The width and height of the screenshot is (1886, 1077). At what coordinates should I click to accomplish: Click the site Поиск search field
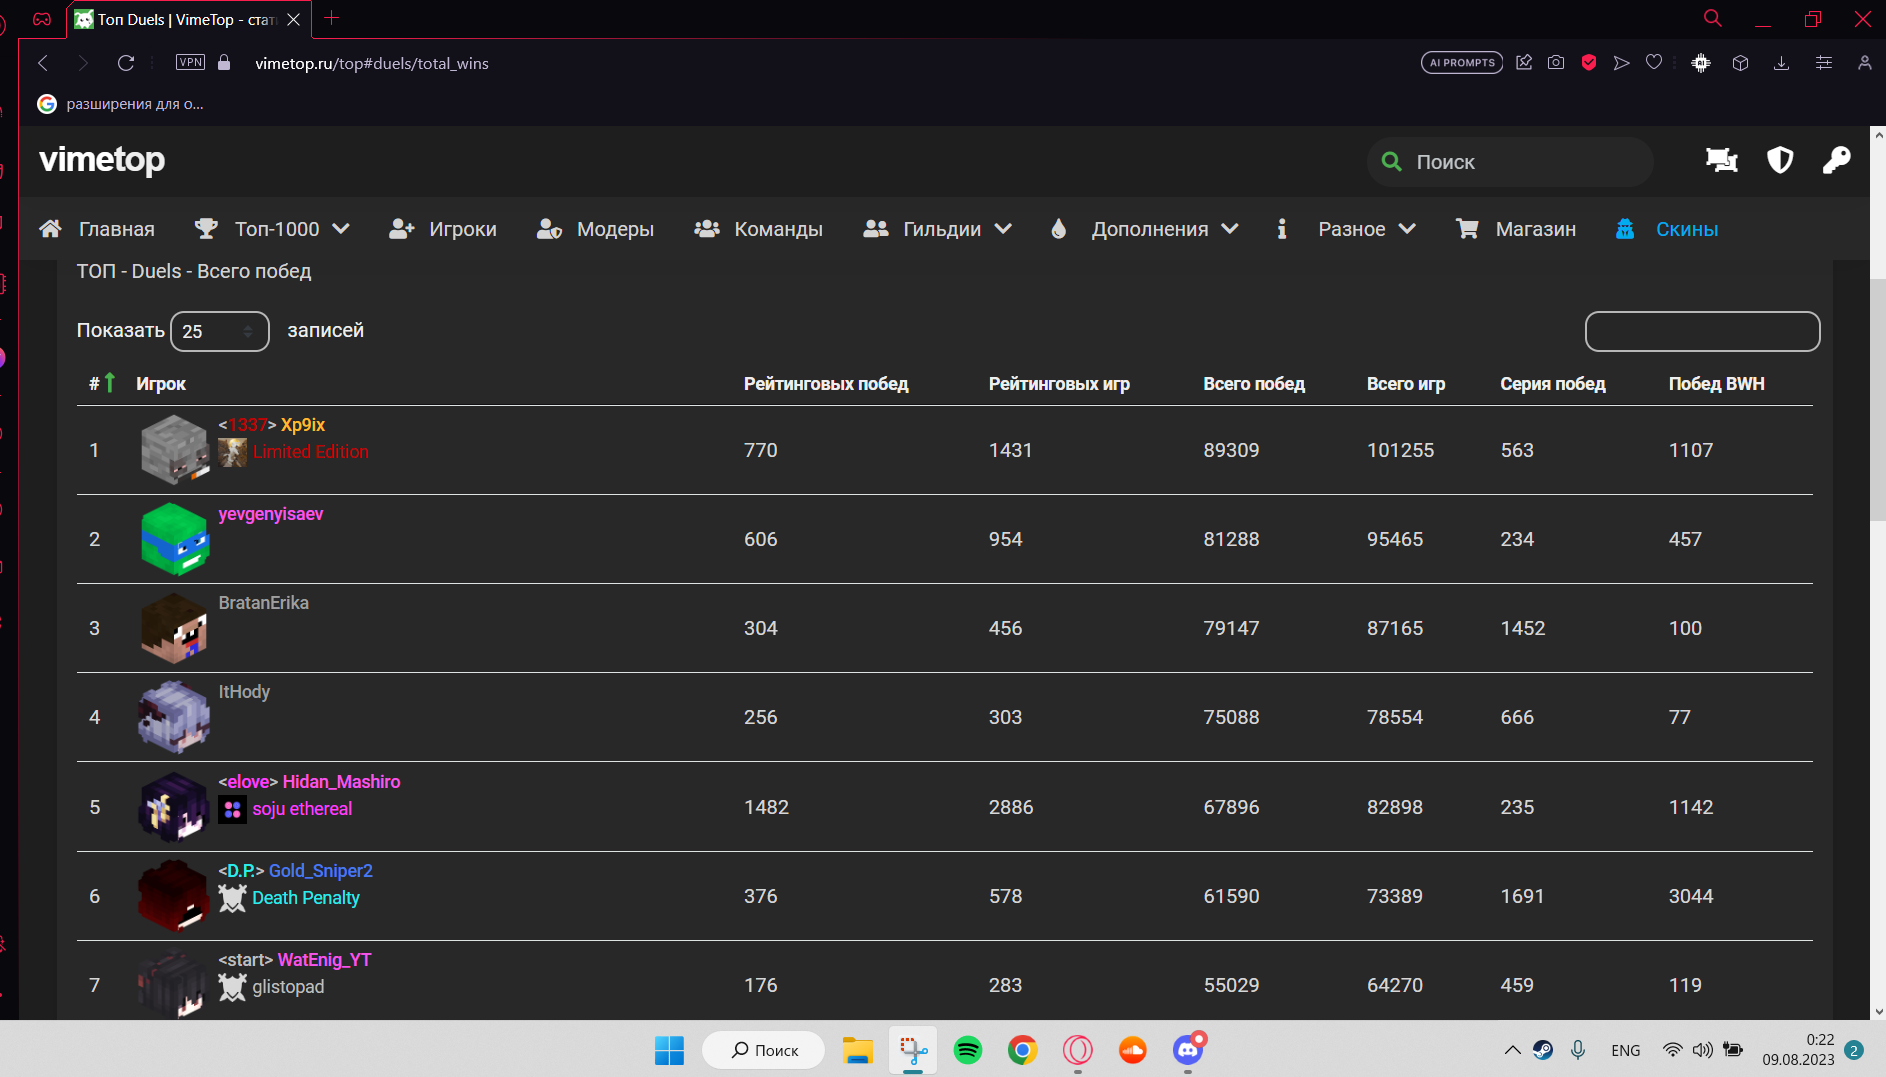pyautogui.click(x=1510, y=162)
